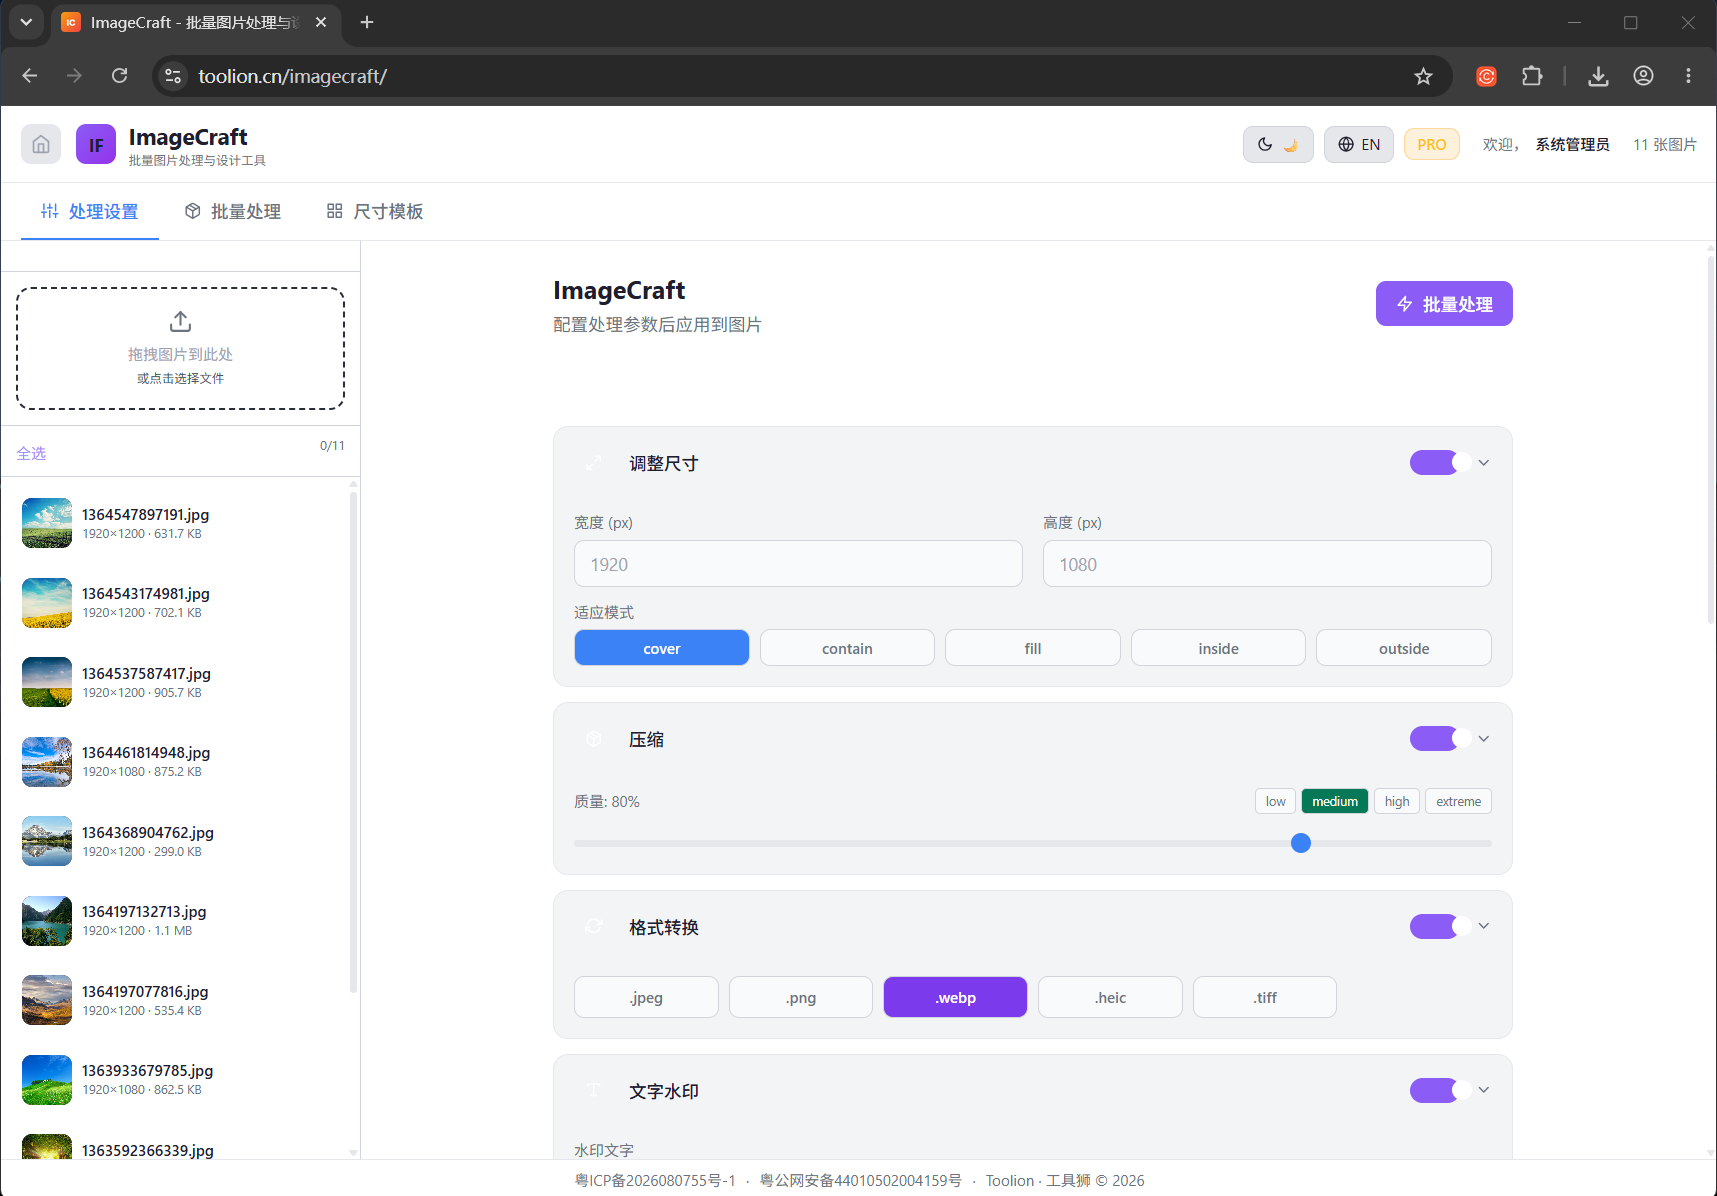
Task: Click the image list scrollbar
Action: 353,740
